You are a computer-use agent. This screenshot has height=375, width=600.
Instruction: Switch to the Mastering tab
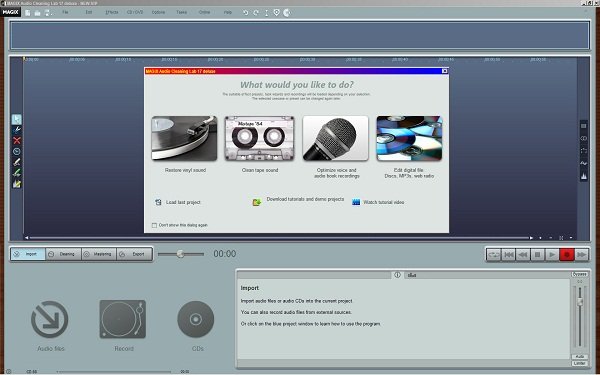point(99,254)
